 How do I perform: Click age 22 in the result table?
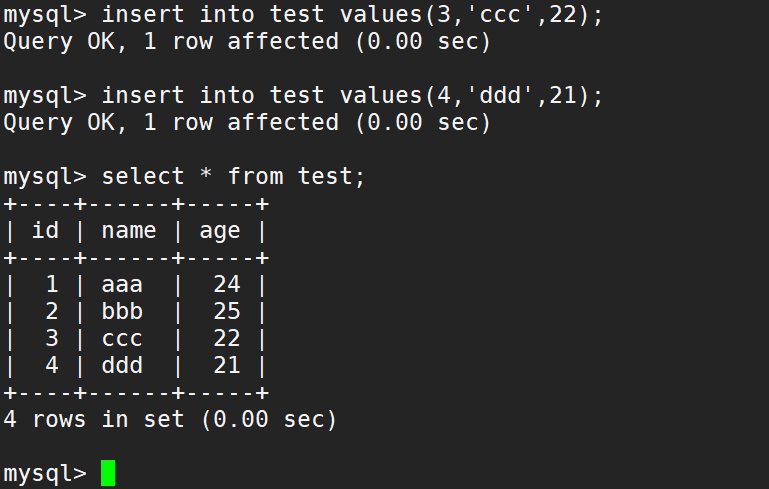(227, 339)
